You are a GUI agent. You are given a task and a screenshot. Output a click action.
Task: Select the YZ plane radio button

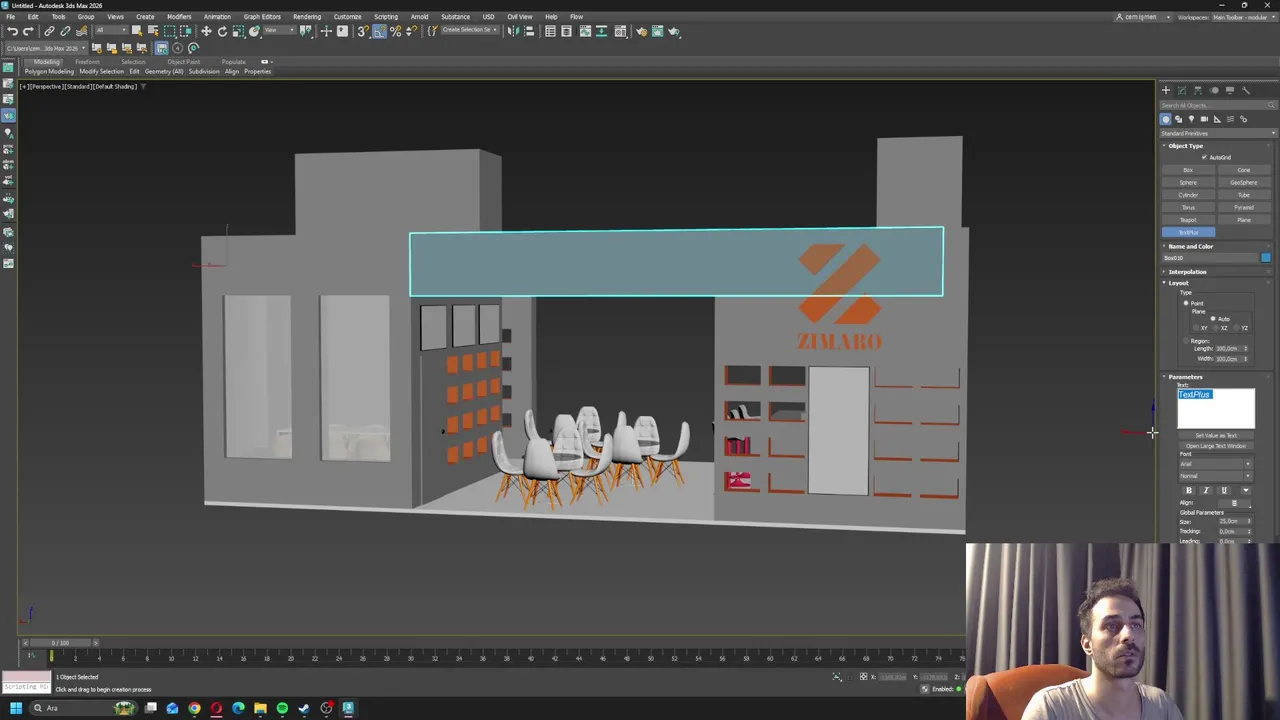[x=1236, y=328]
